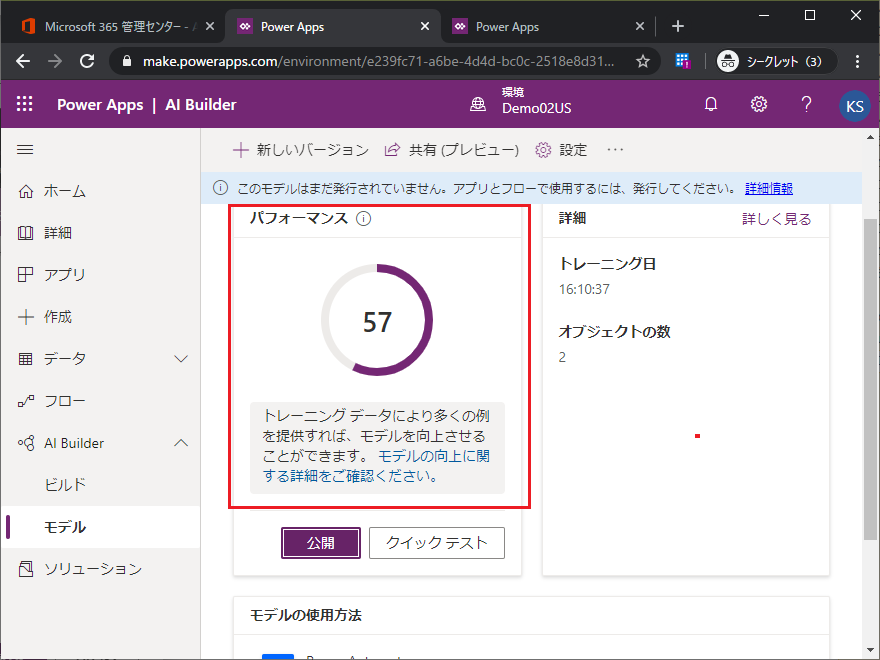Viewport: 880px width, 660px height.
Task: Expand the データ navigation section
Action: [x=181, y=359]
